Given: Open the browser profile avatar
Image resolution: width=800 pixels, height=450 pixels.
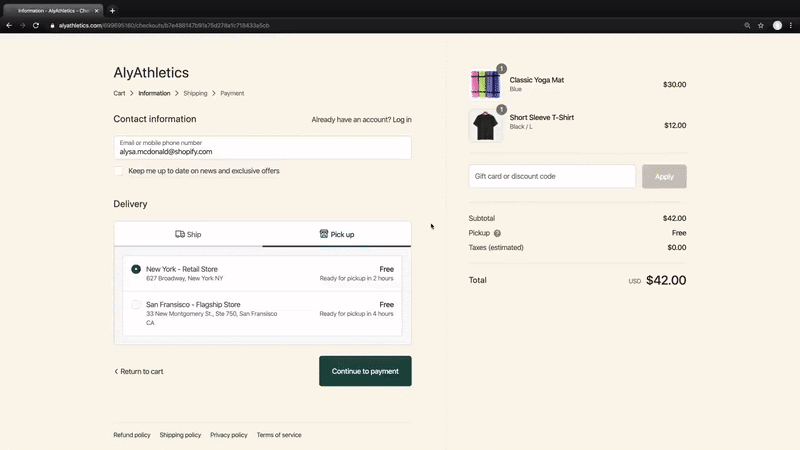Looking at the screenshot, I should point(777,25).
